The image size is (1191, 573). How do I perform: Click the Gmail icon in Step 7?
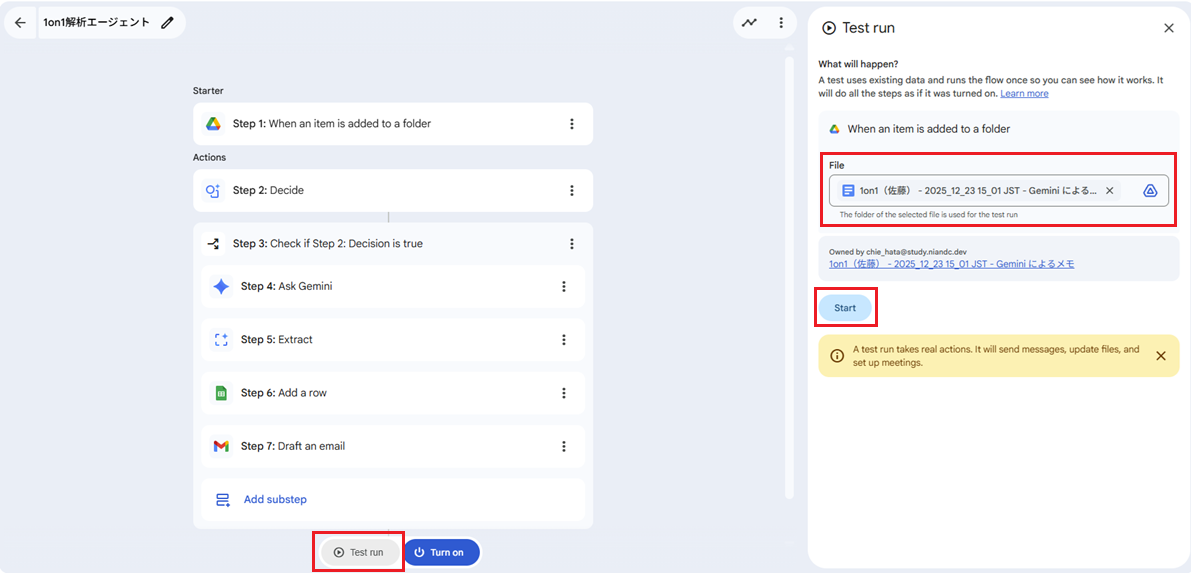(x=221, y=446)
